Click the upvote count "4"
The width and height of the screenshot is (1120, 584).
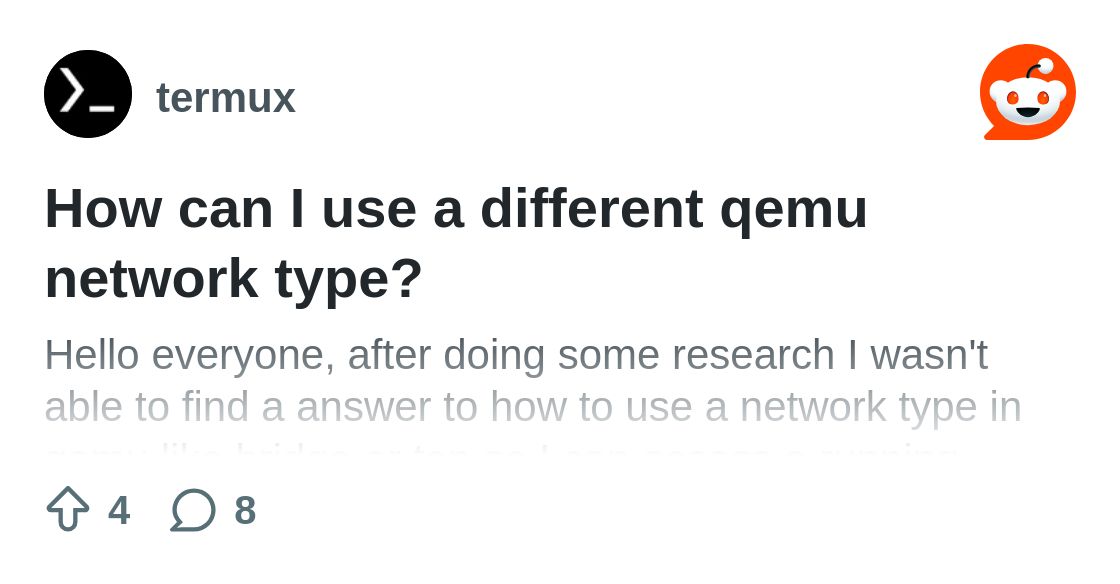(119, 511)
